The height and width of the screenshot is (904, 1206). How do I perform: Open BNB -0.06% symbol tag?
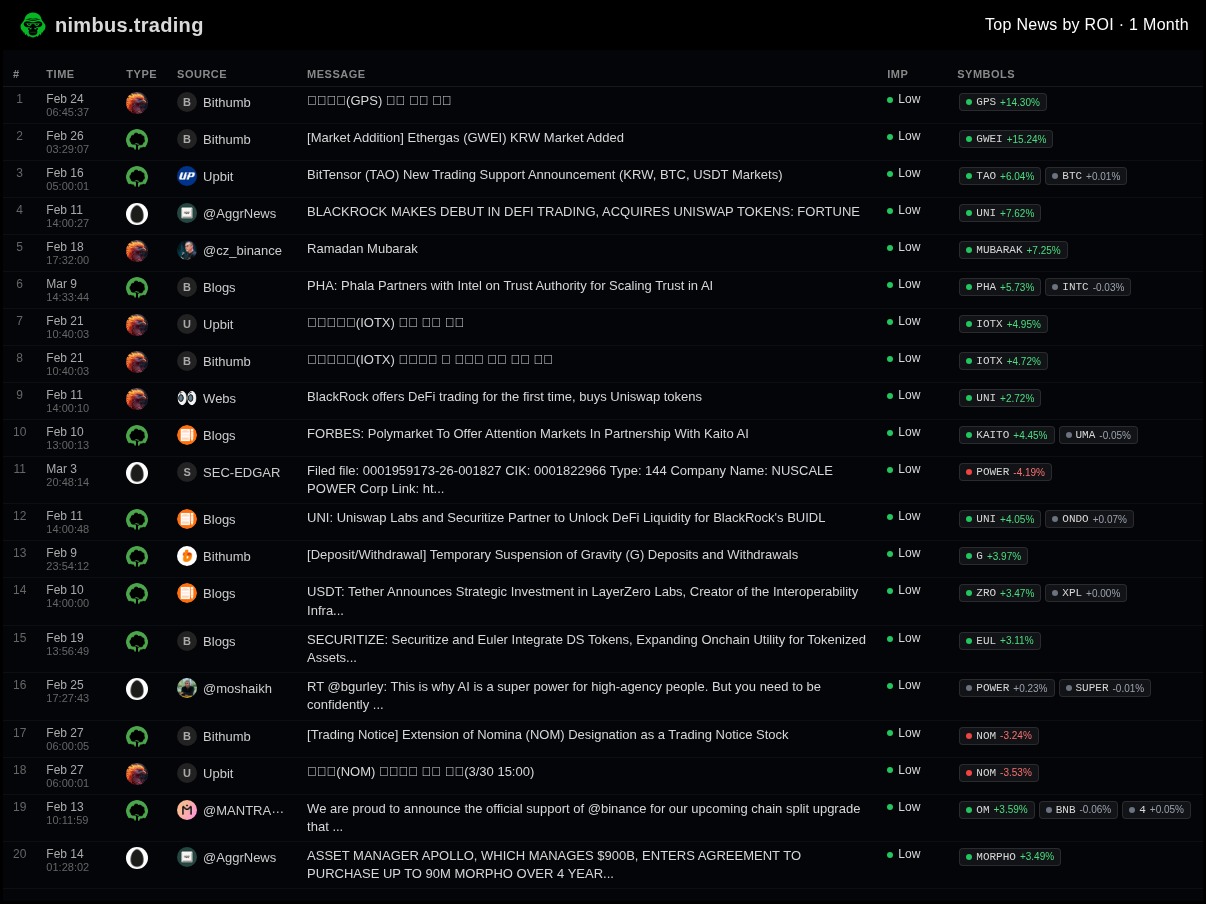pyautogui.click(x=1078, y=810)
